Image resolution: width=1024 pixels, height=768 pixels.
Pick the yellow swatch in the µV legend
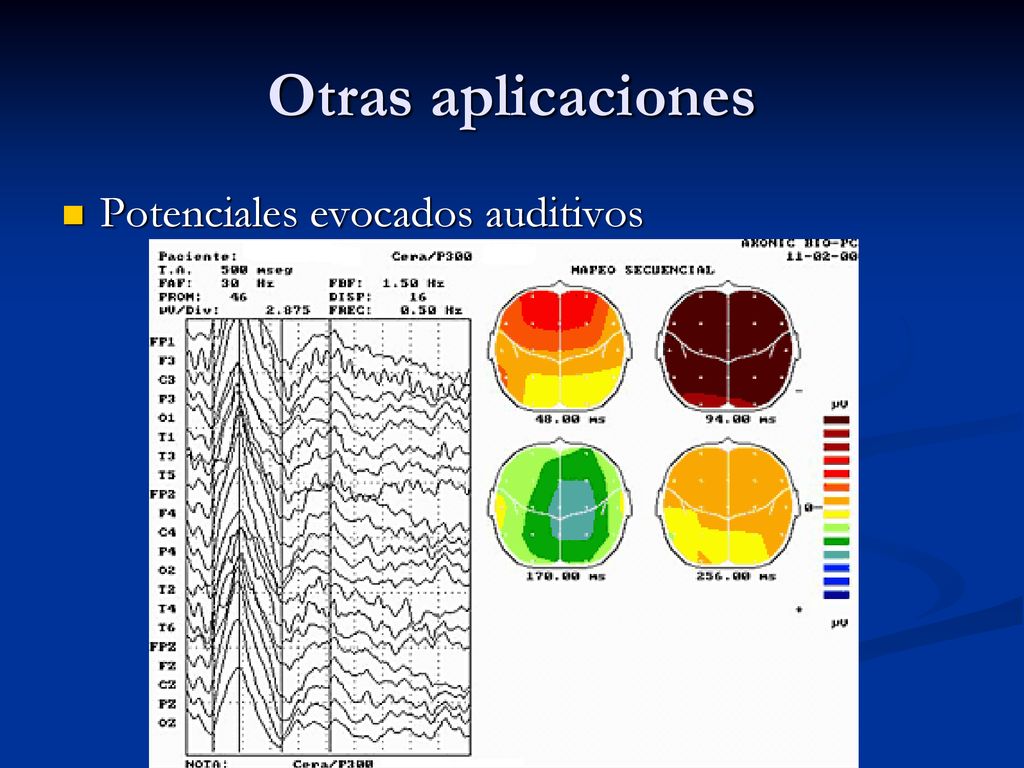[x=837, y=514]
